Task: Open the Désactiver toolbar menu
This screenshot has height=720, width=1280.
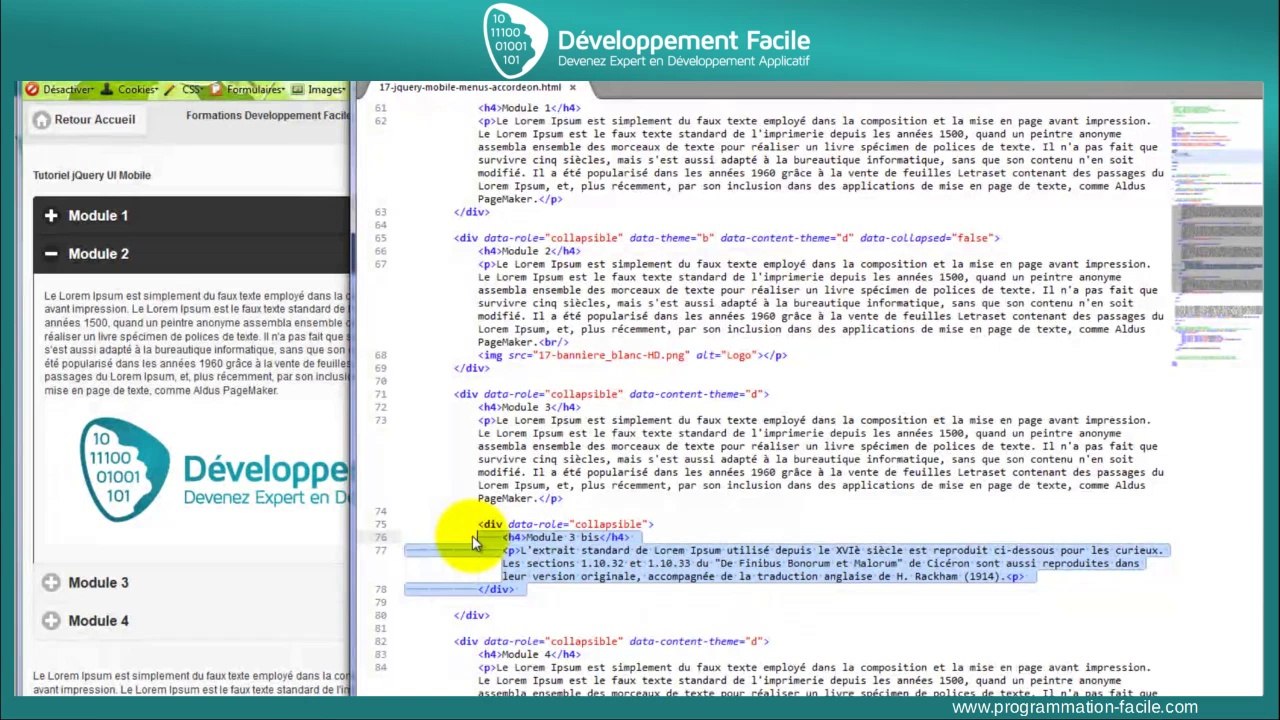Action: [59, 89]
